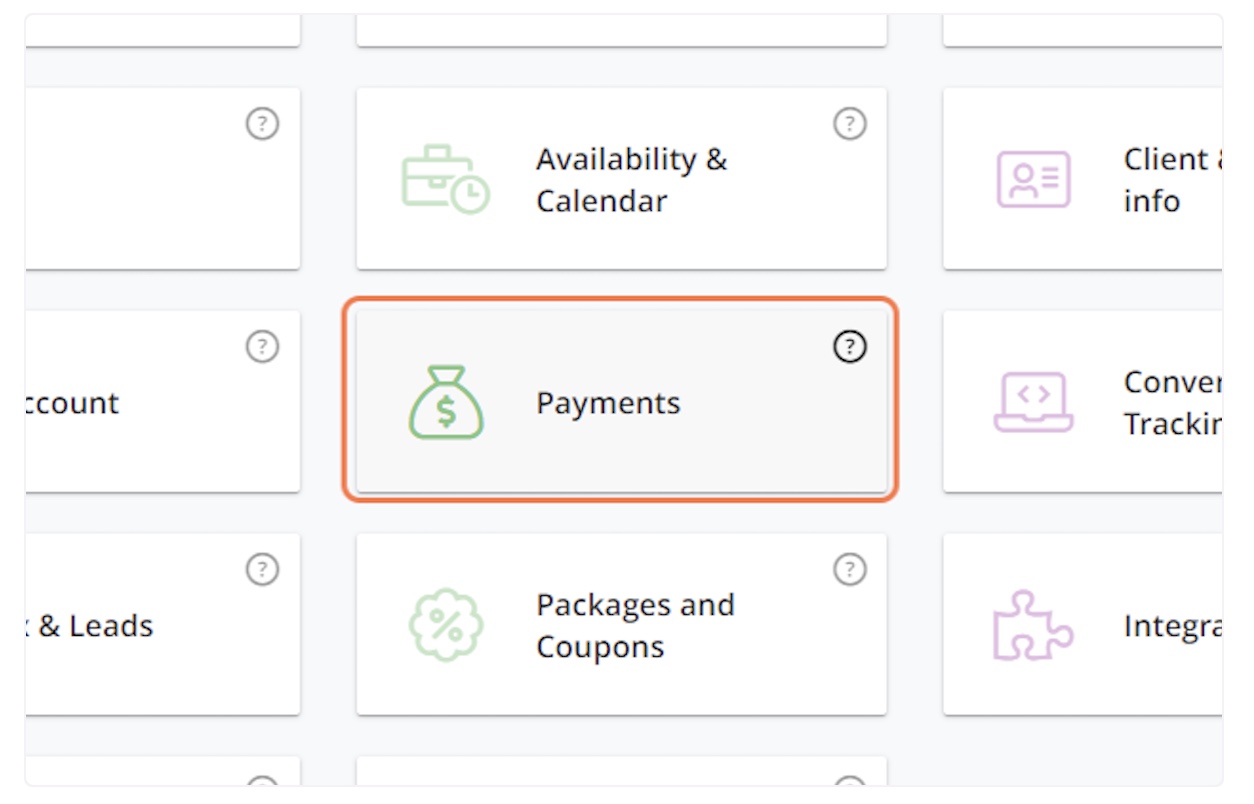This screenshot has width=1254, height=804.
Task: Click the money bag Payments icon
Action: point(446,403)
